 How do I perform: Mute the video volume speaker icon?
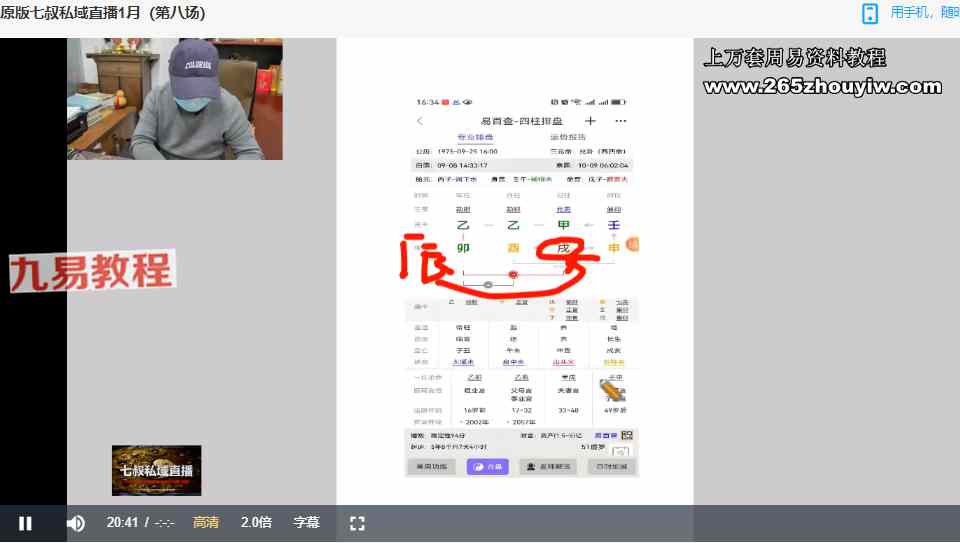coord(76,523)
